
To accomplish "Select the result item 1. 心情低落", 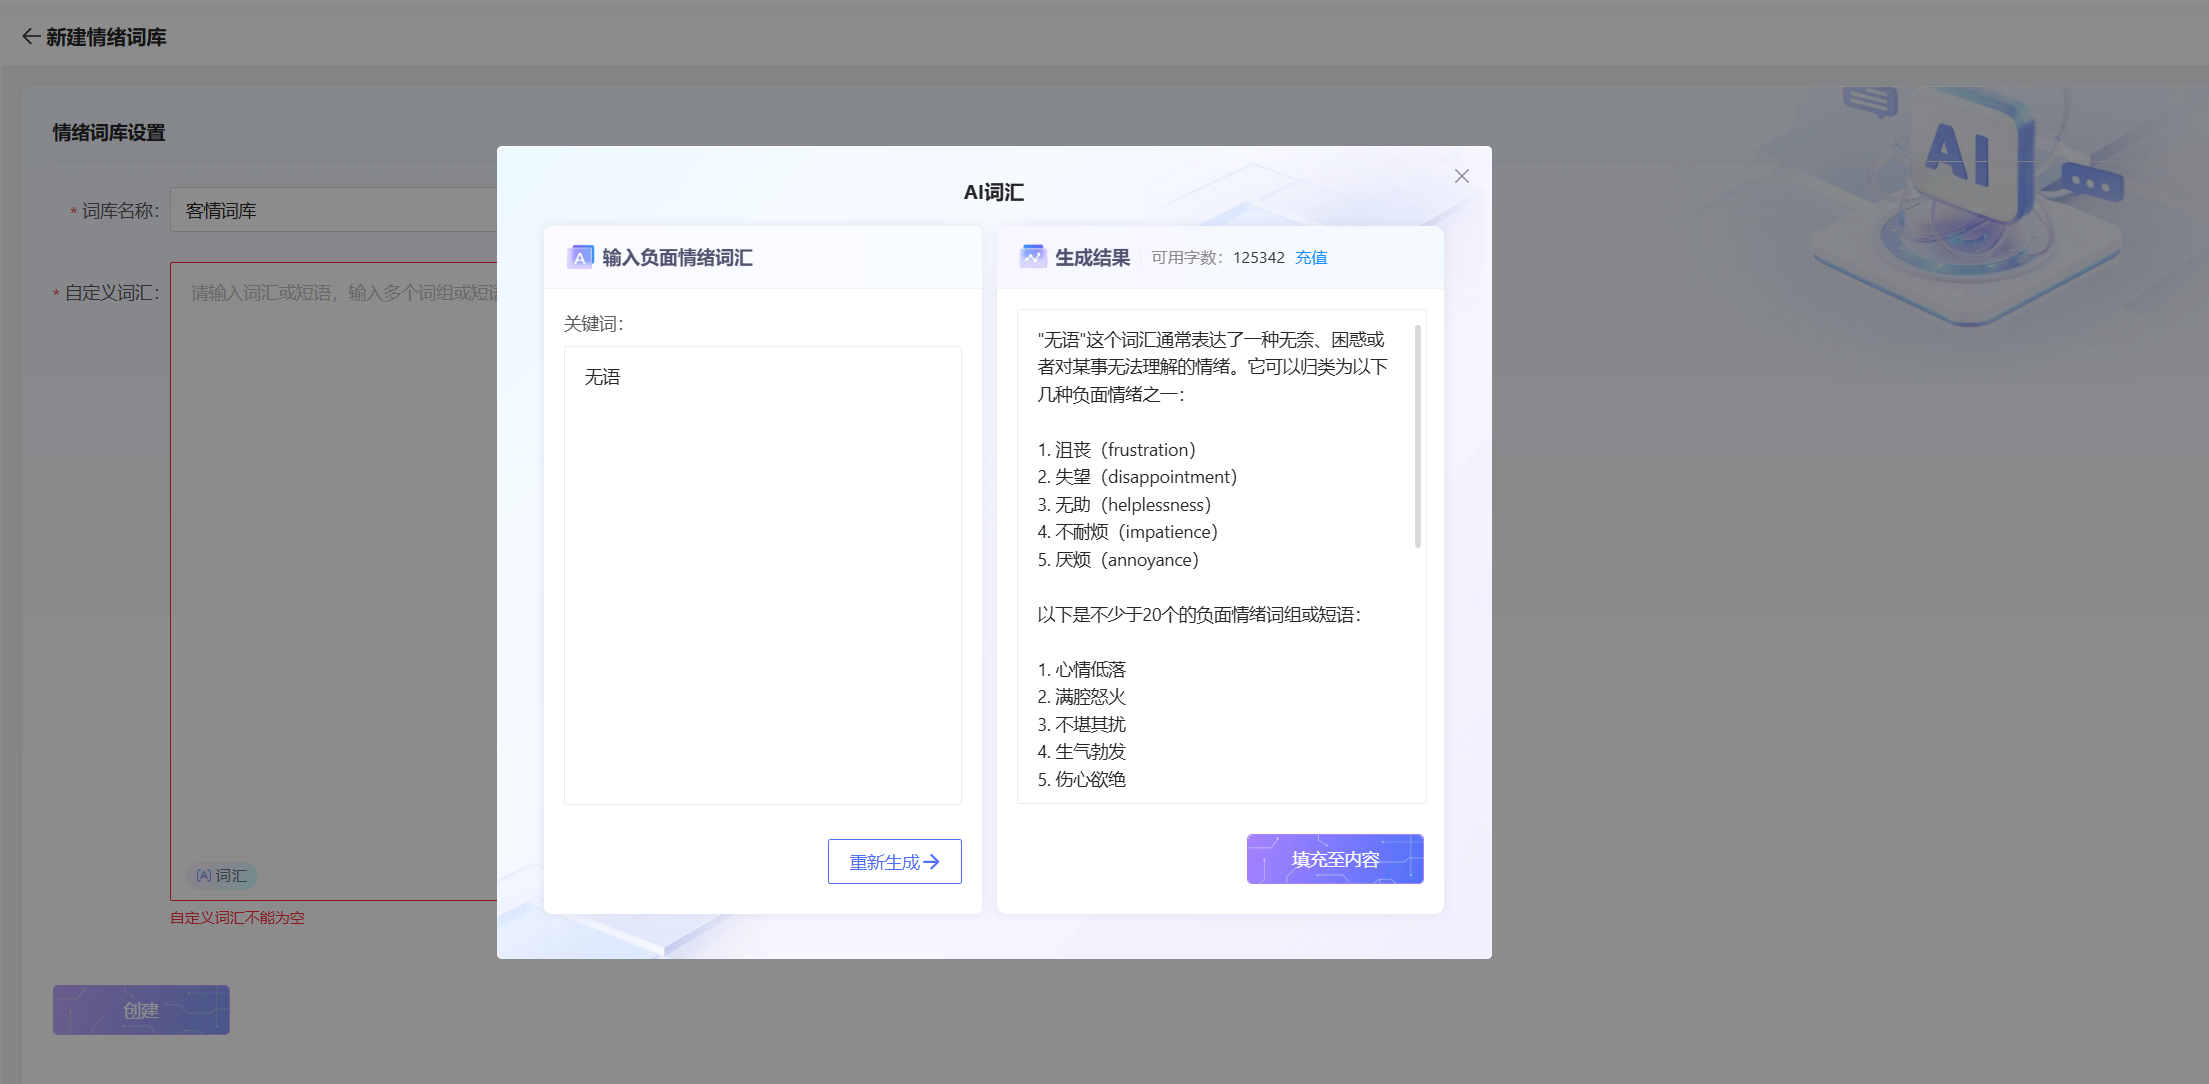I will pyautogui.click(x=1082, y=669).
